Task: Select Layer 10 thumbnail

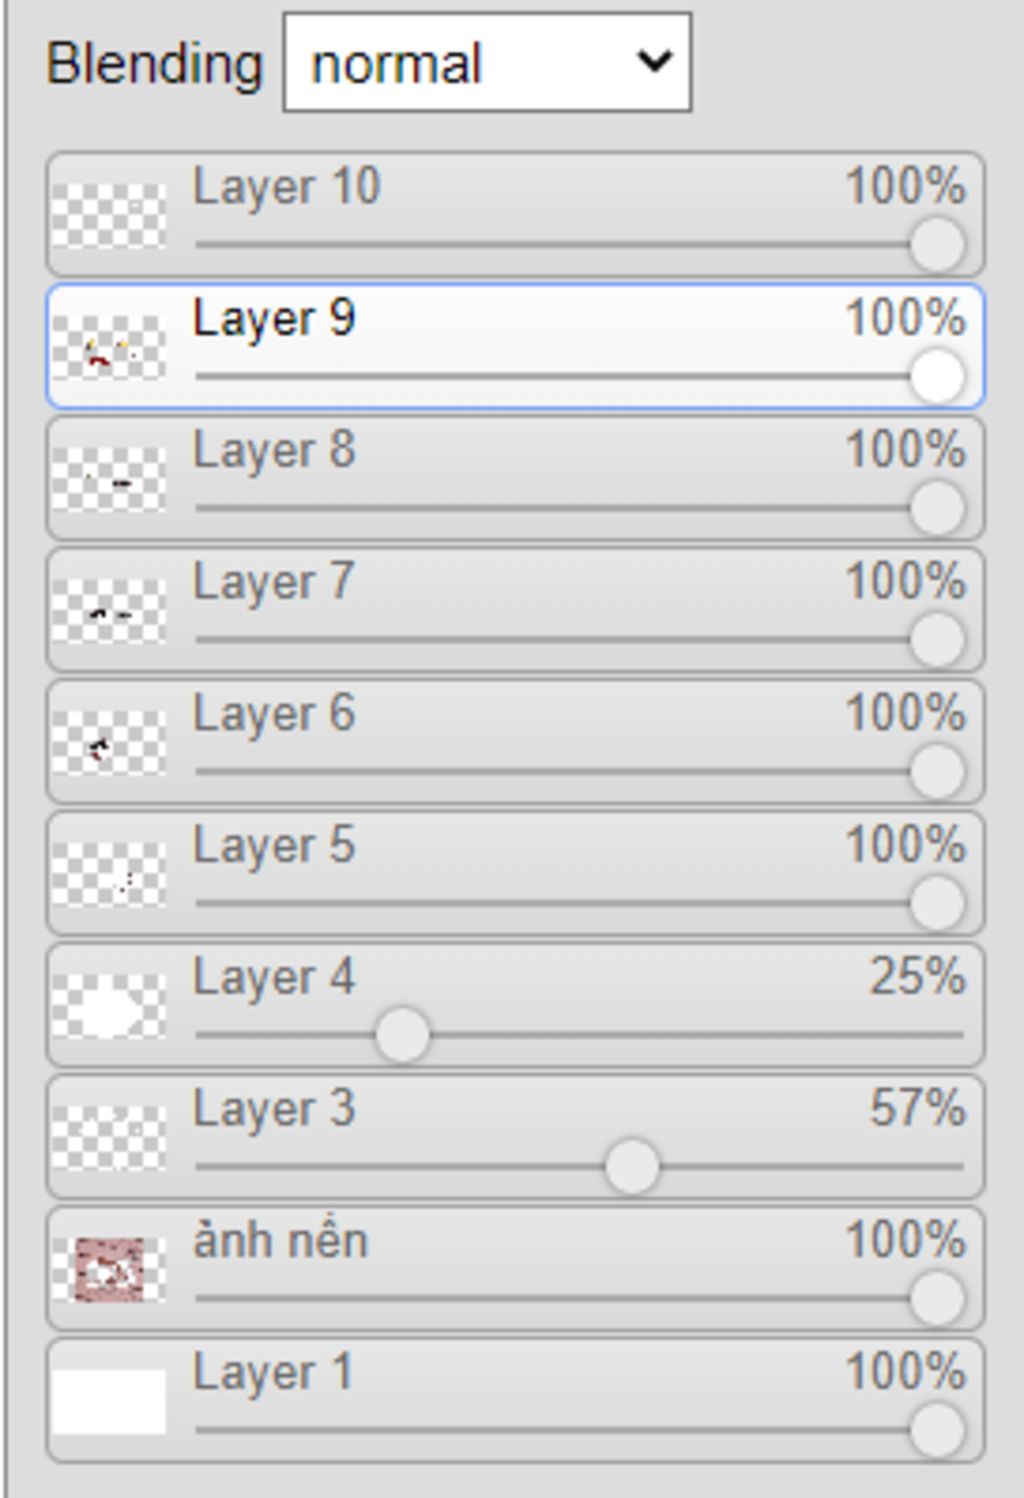Action: click(109, 215)
